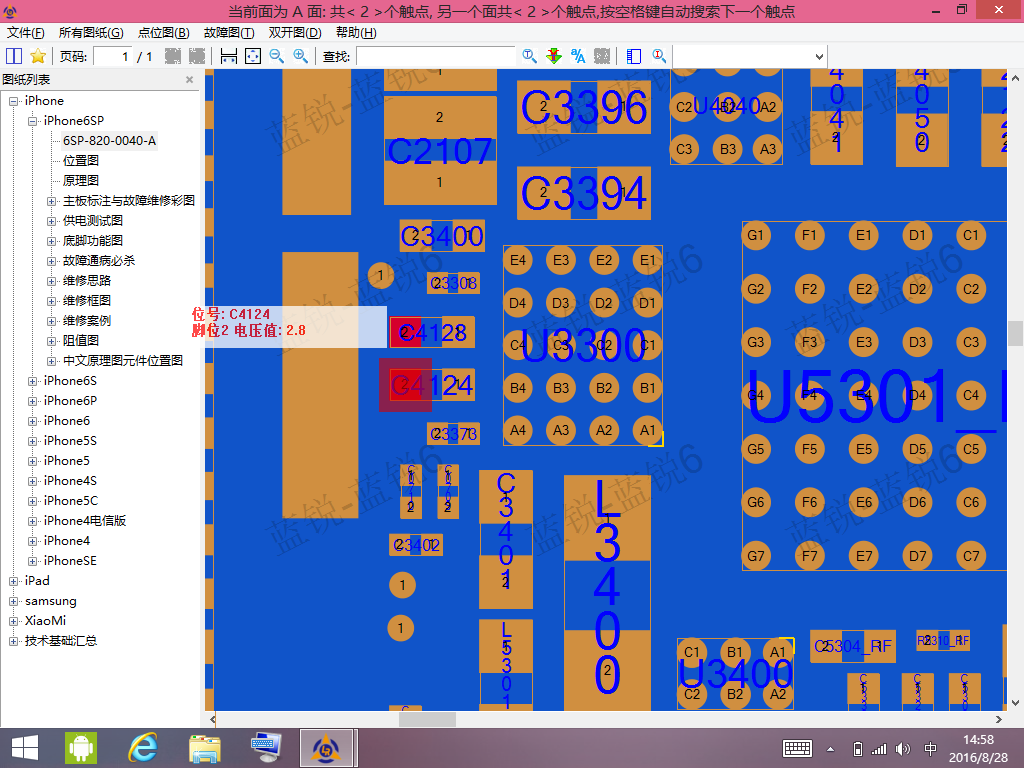This screenshot has height=768, width=1024.
Task: Click the text search magnifier icon
Action: pos(530,57)
